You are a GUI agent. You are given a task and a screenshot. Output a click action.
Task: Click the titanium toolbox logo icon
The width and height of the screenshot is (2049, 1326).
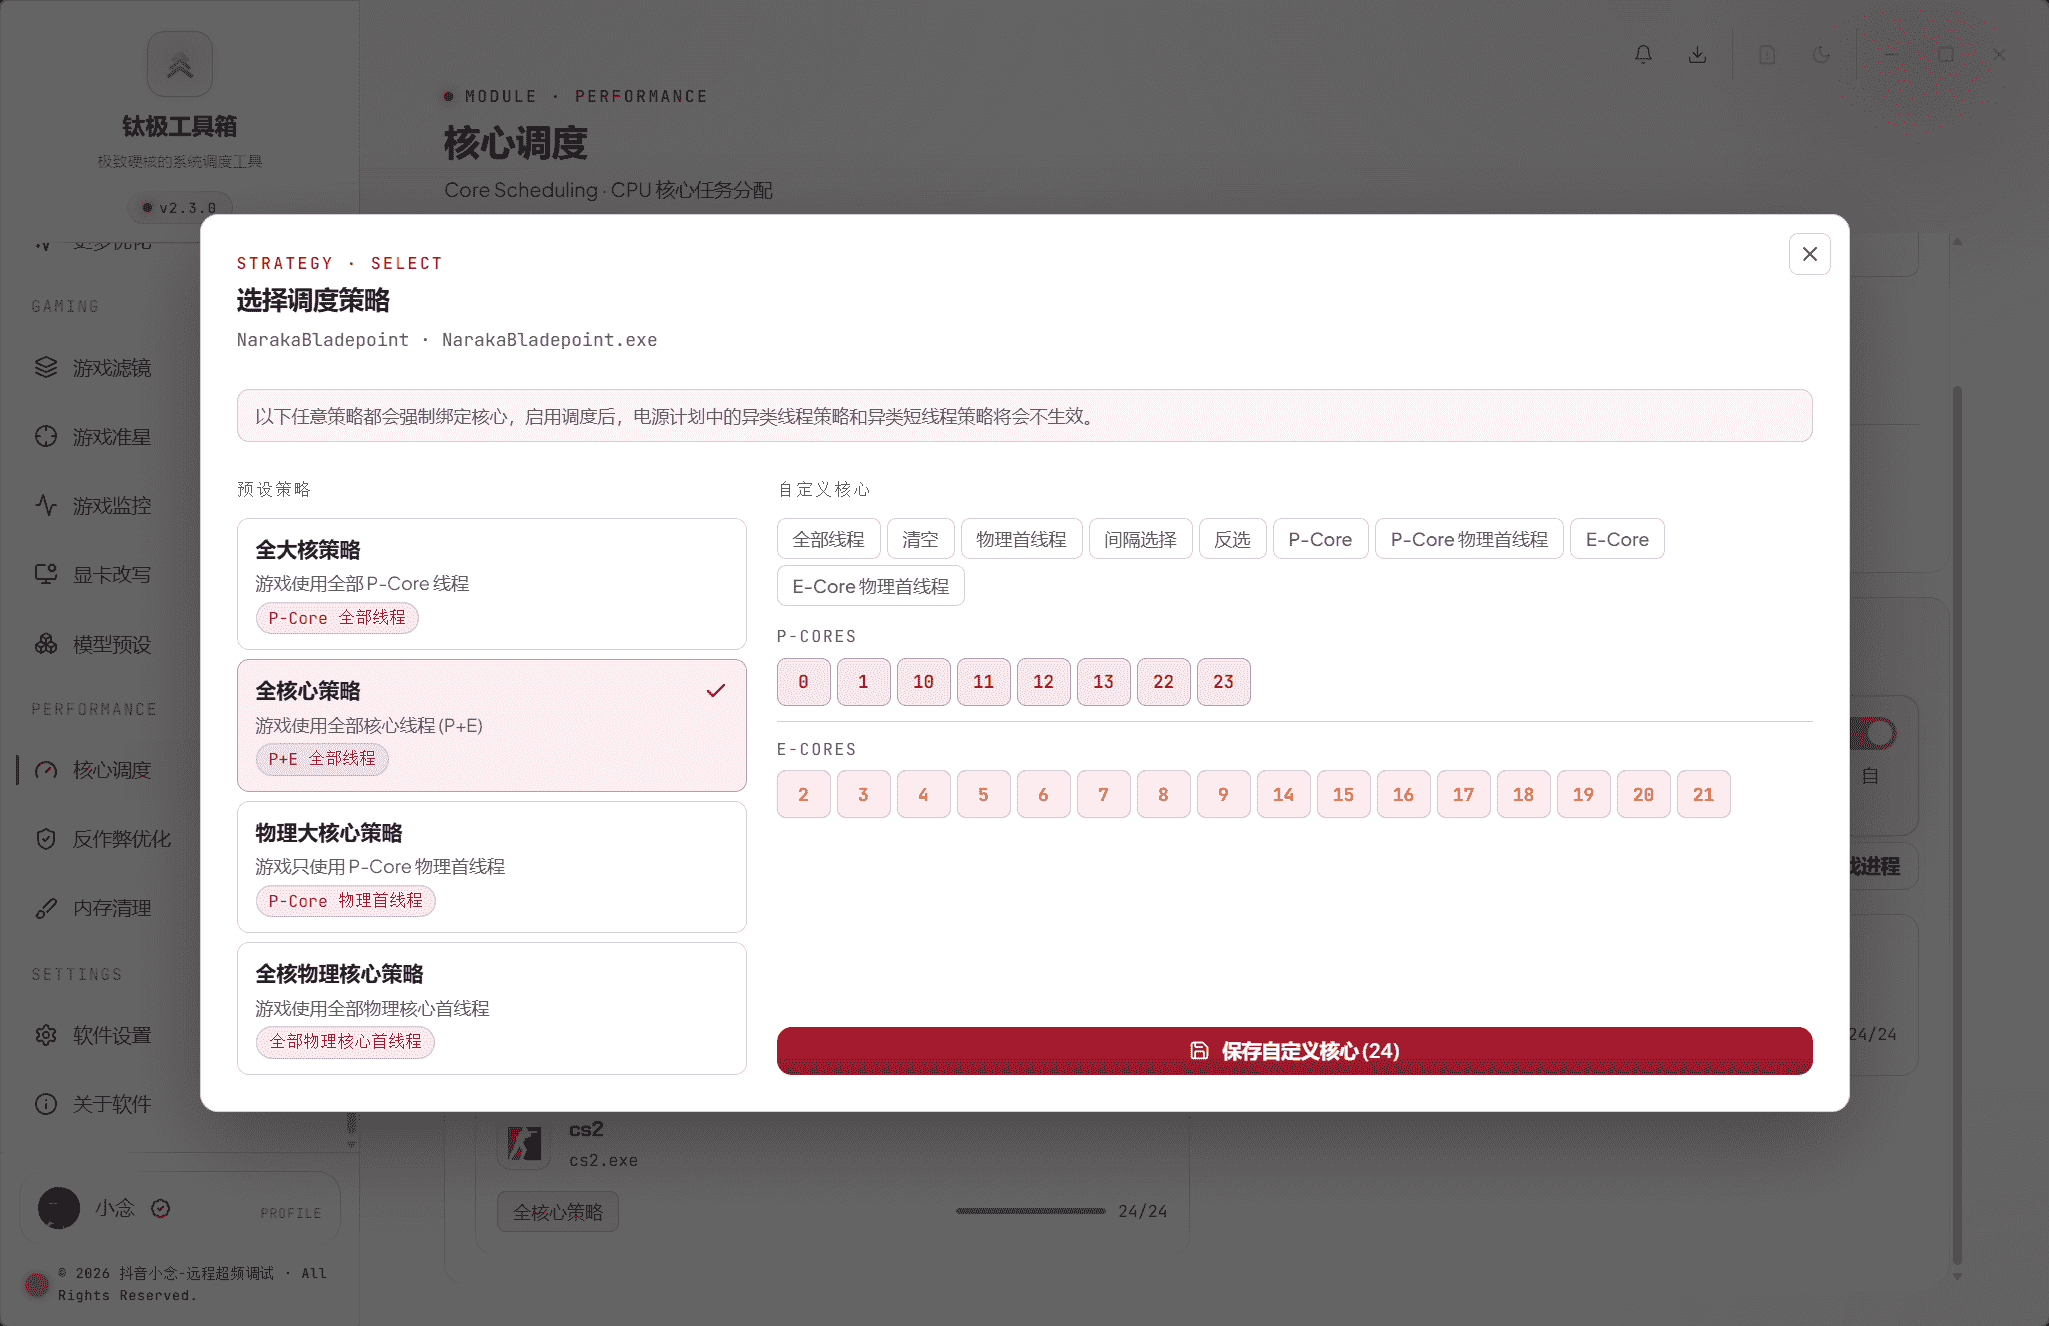(x=180, y=65)
